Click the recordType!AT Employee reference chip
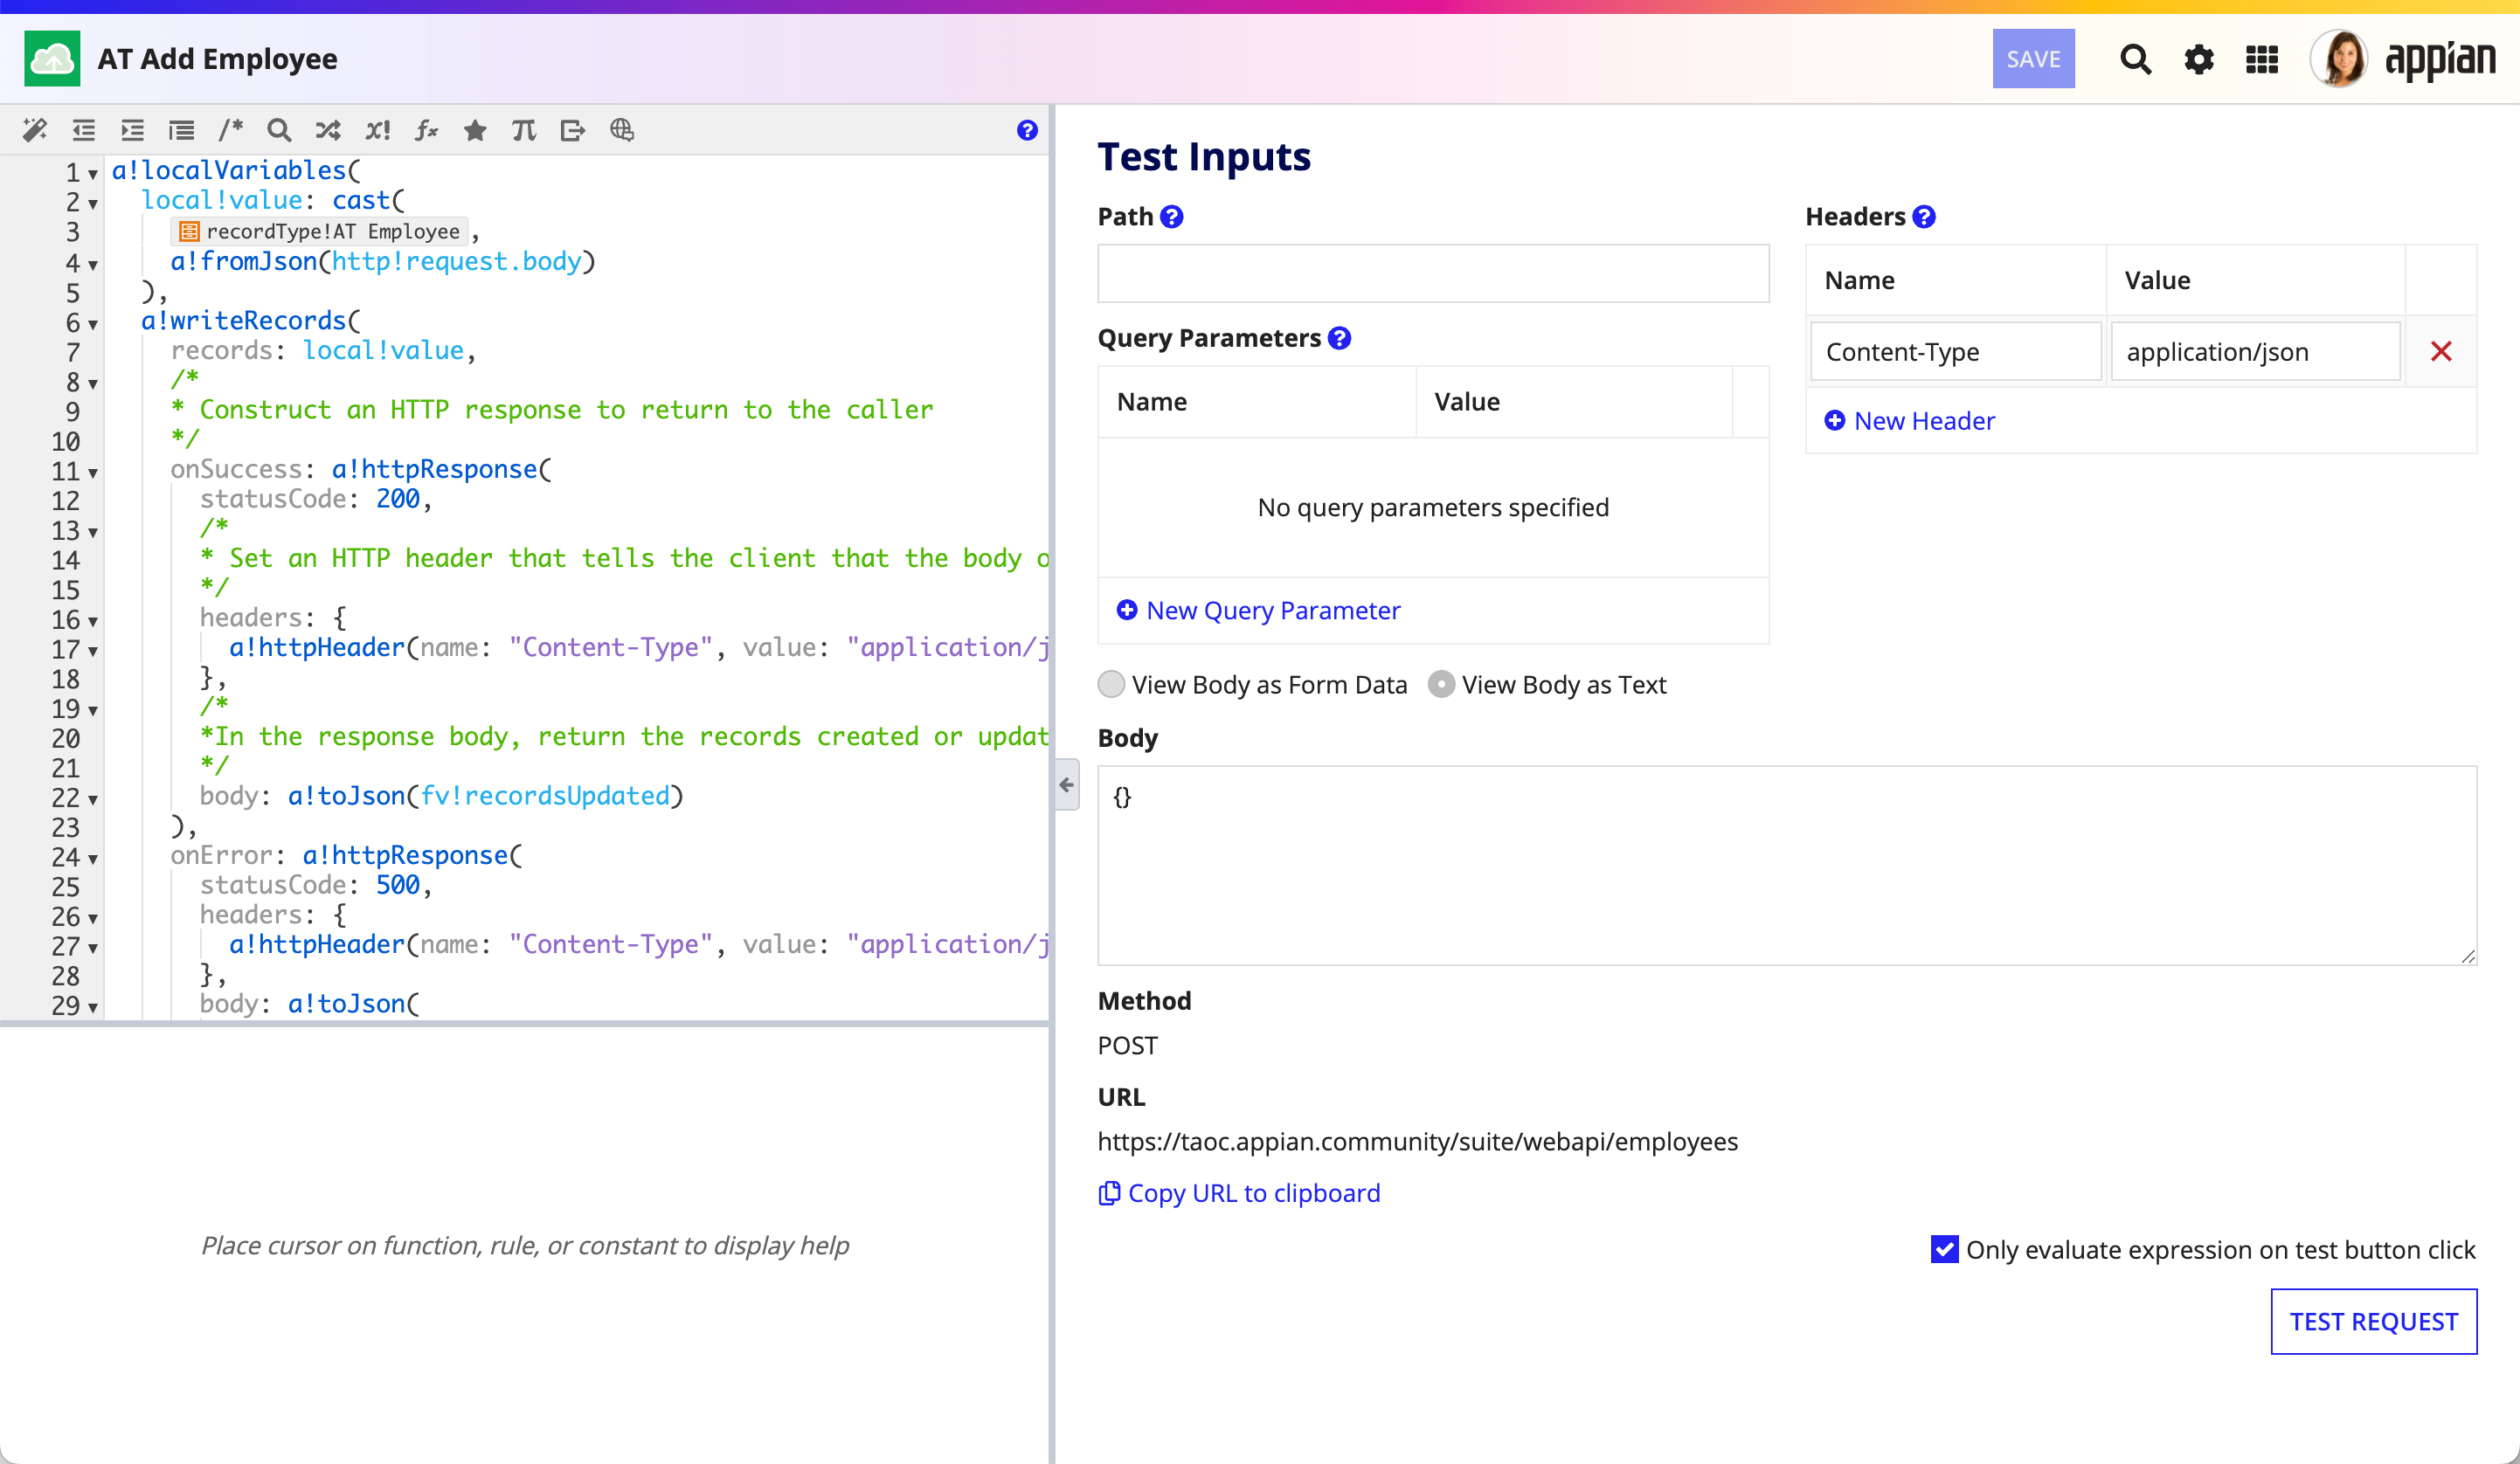Image resolution: width=2520 pixels, height=1464 pixels. (319, 232)
